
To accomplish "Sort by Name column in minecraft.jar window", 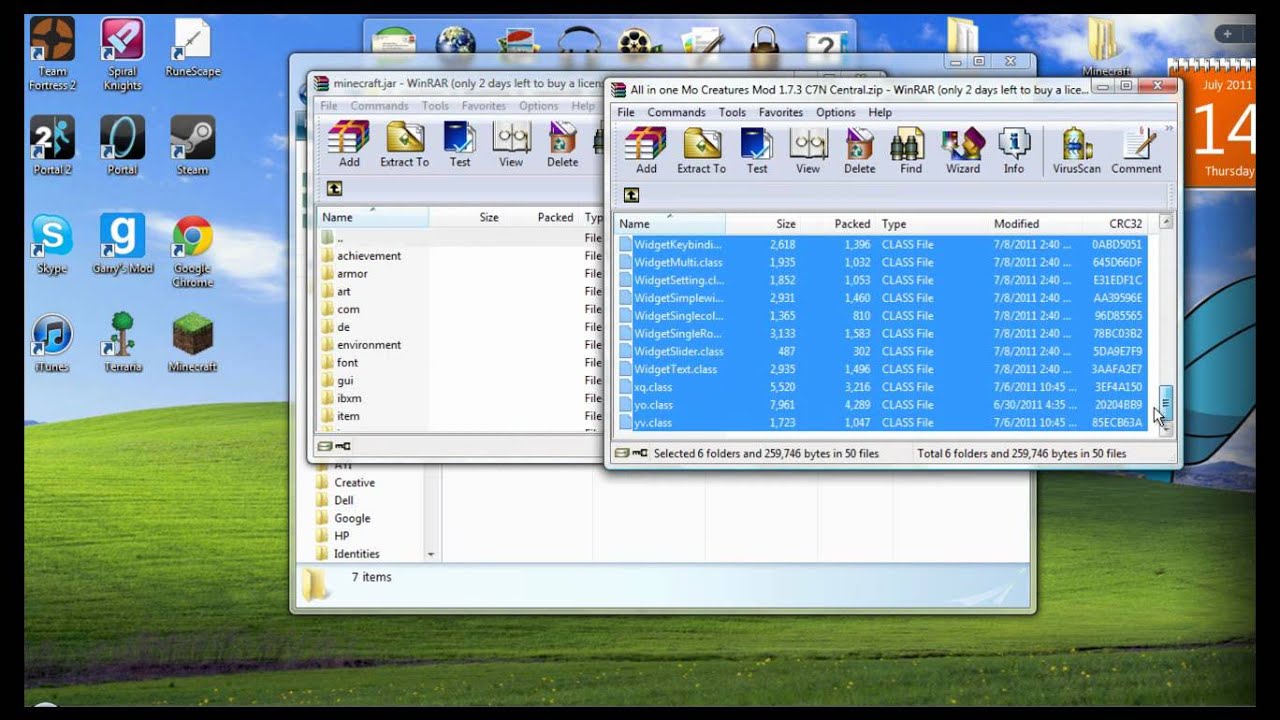I will [x=372, y=217].
